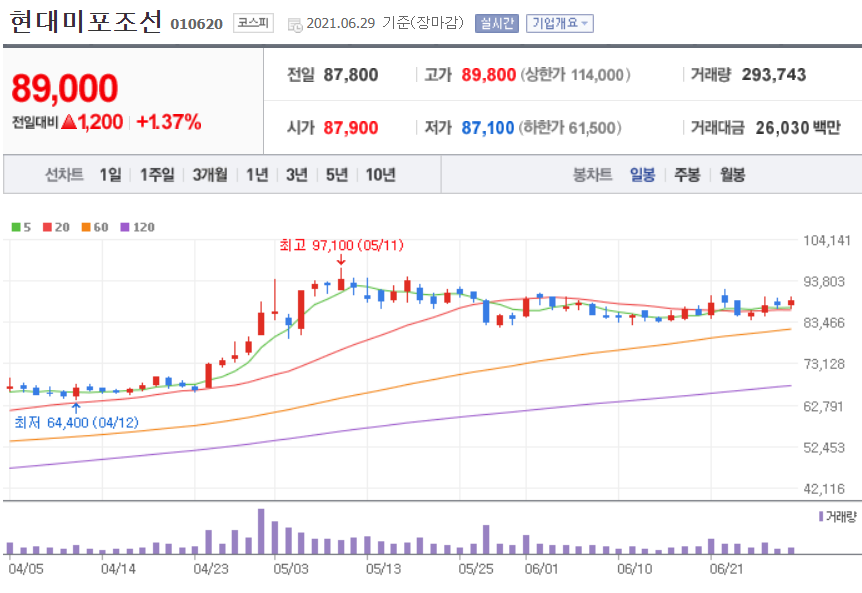Open the 기업개요 dropdown

[x=560, y=23]
